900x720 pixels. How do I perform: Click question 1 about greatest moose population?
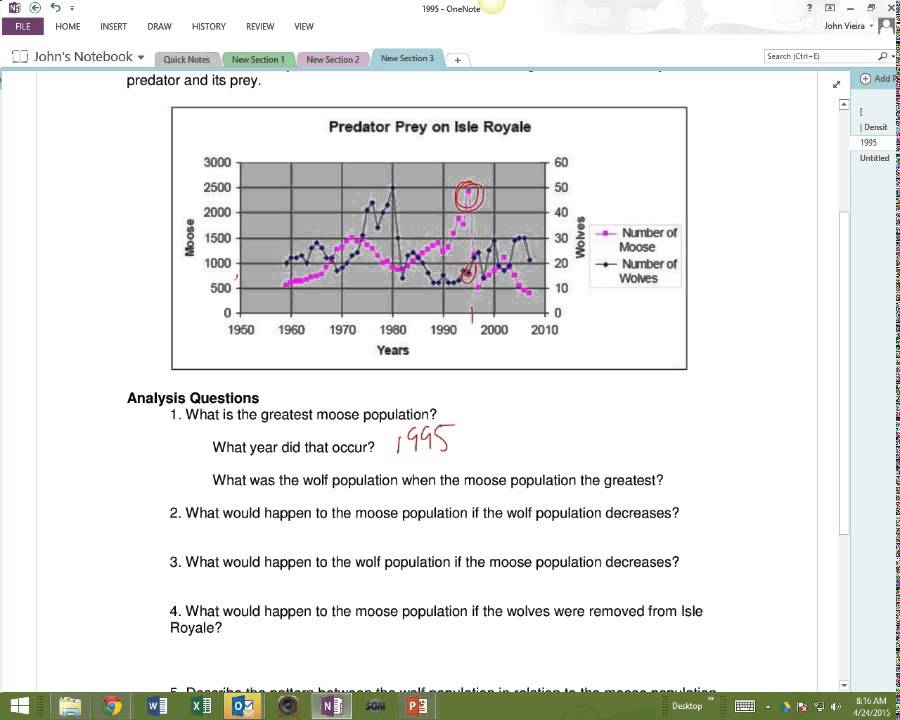303,415
